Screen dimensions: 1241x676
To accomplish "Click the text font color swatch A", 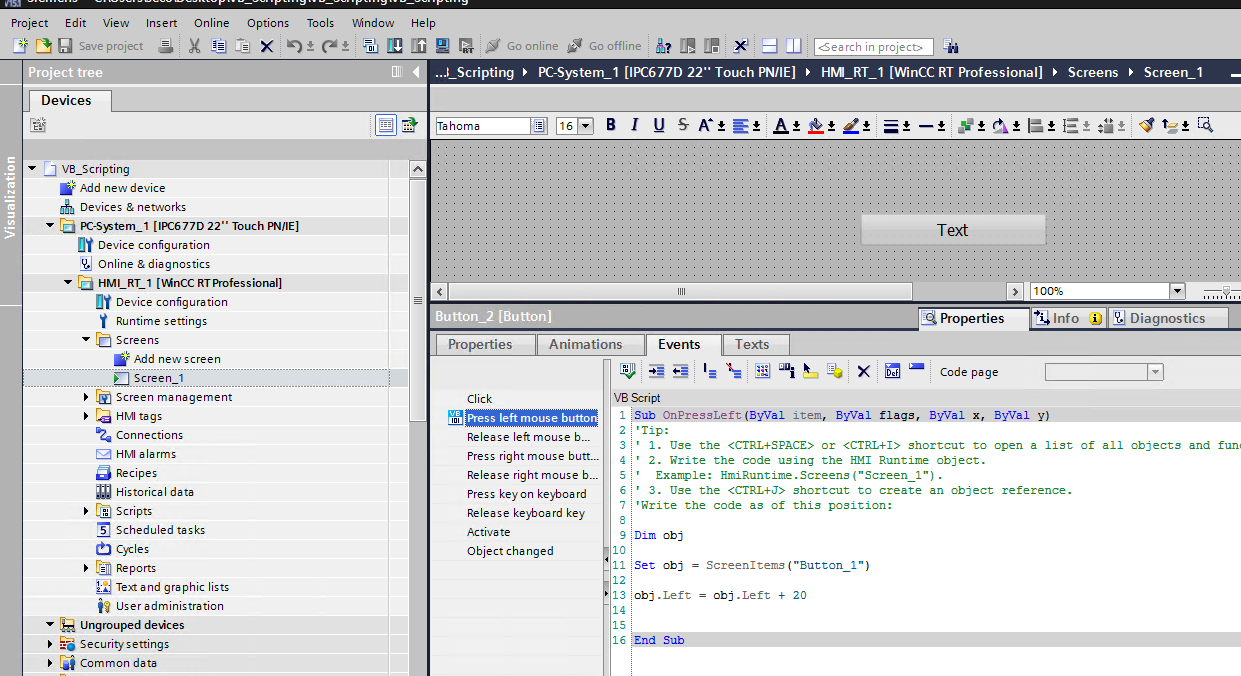I will pos(781,125).
